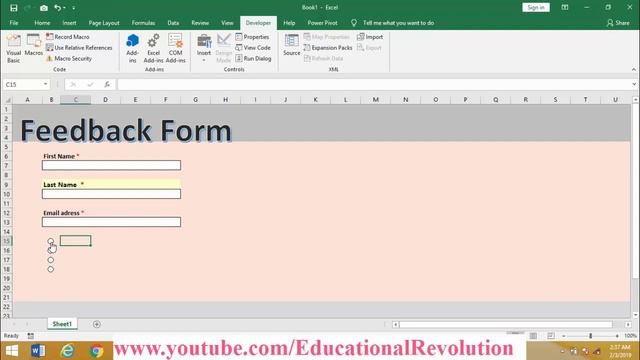Select the radio button in row 15
Viewport: 640px width, 360px height.
tap(50, 241)
